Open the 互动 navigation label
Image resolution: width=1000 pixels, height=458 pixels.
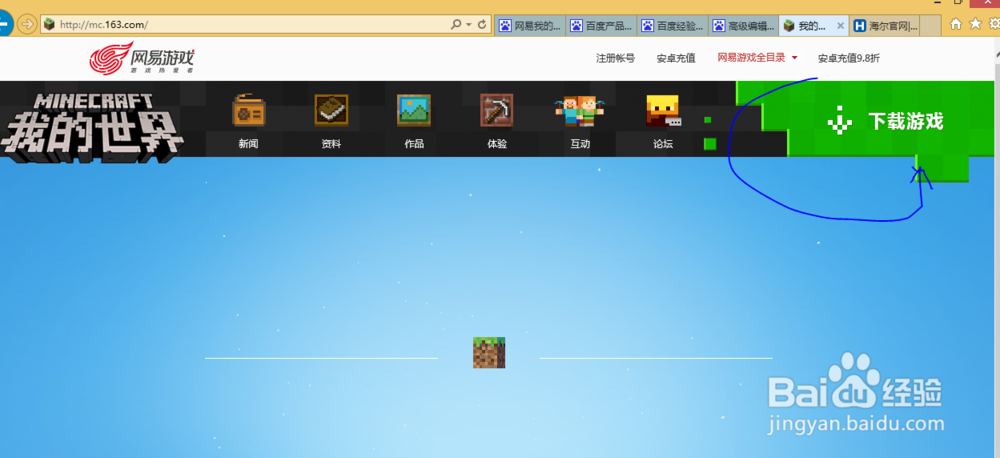pyautogui.click(x=580, y=144)
